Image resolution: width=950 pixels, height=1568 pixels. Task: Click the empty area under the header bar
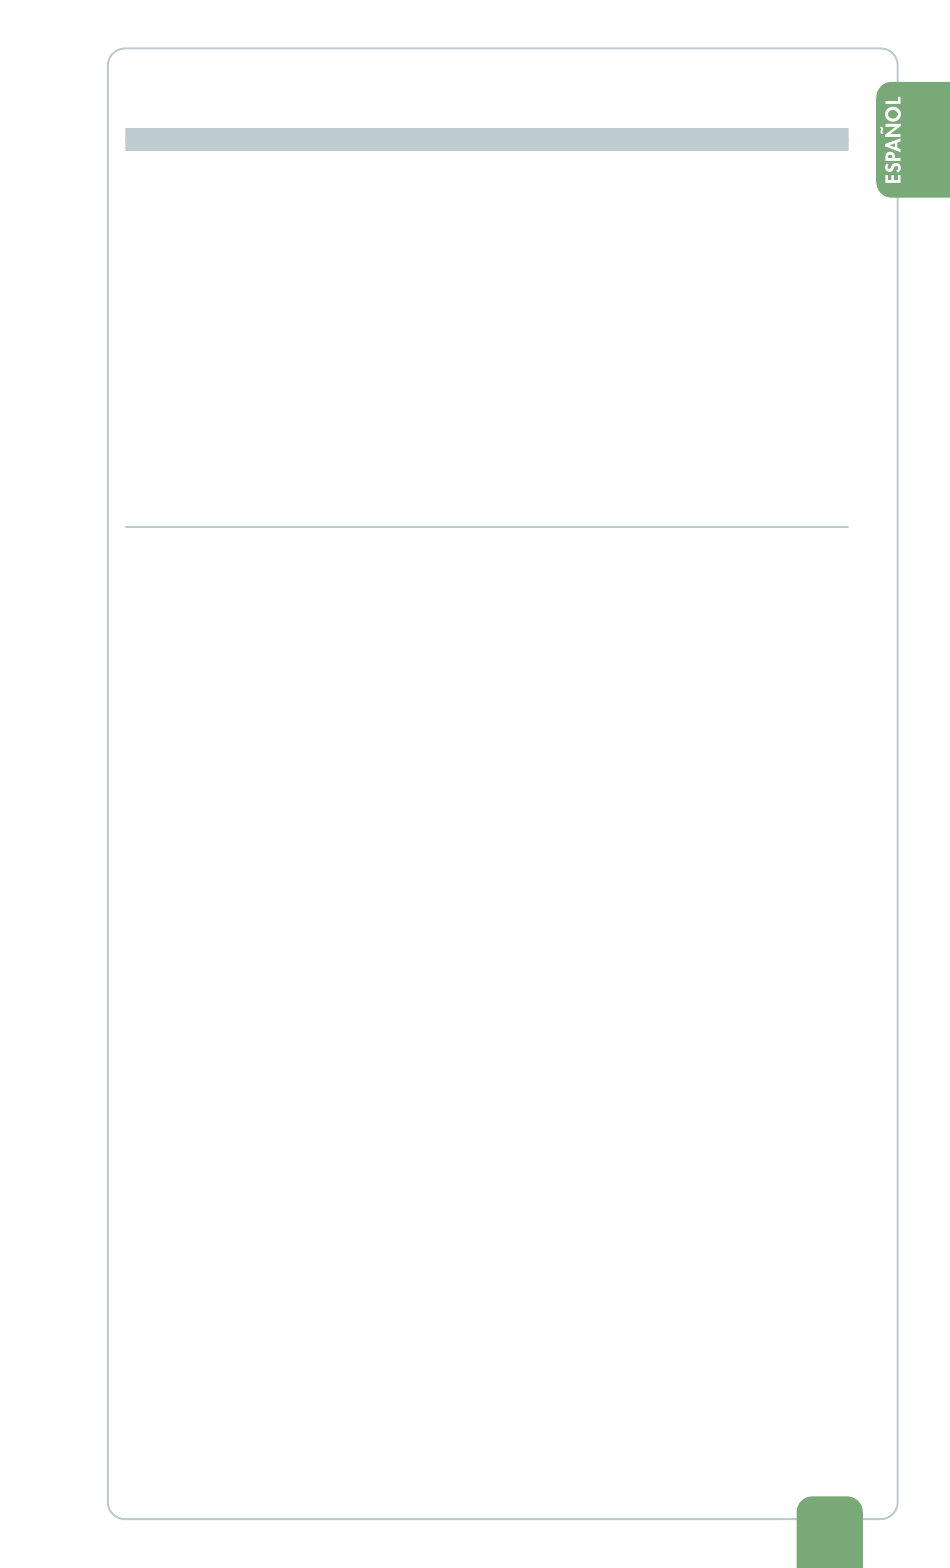coord(486,337)
